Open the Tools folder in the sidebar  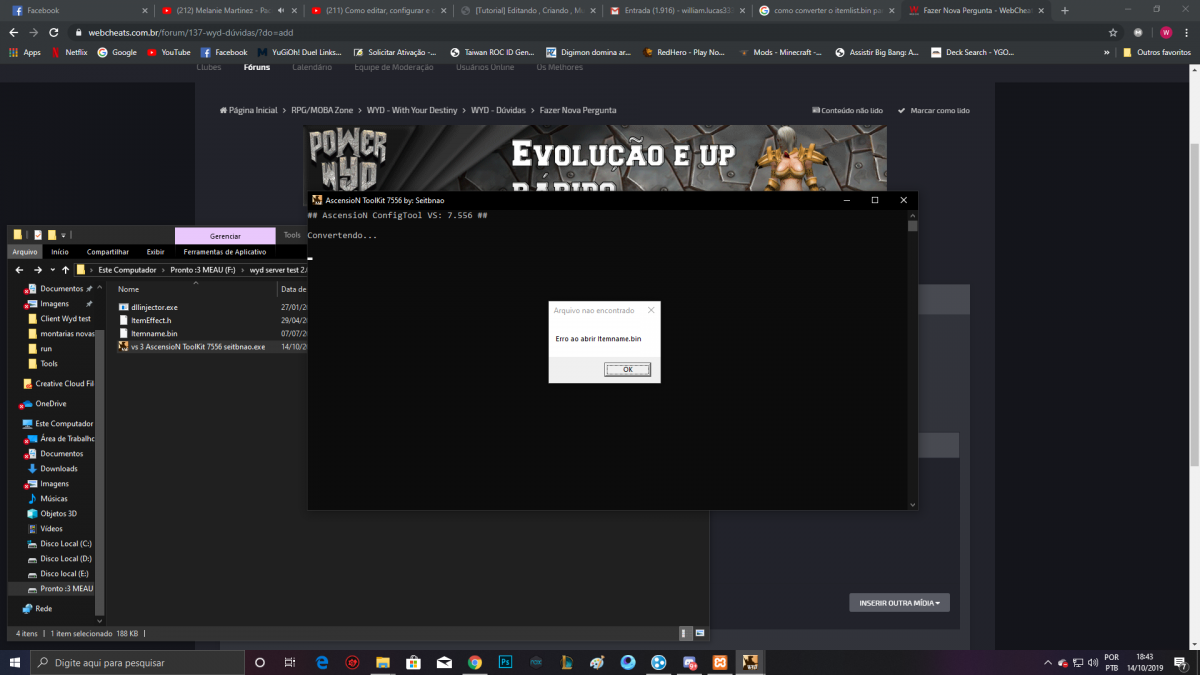click(x=49, y=364)
